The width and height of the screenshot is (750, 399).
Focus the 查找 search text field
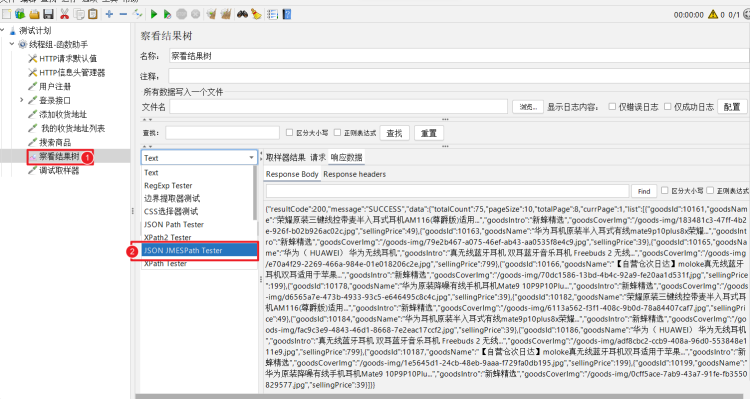tap(222, 133)
